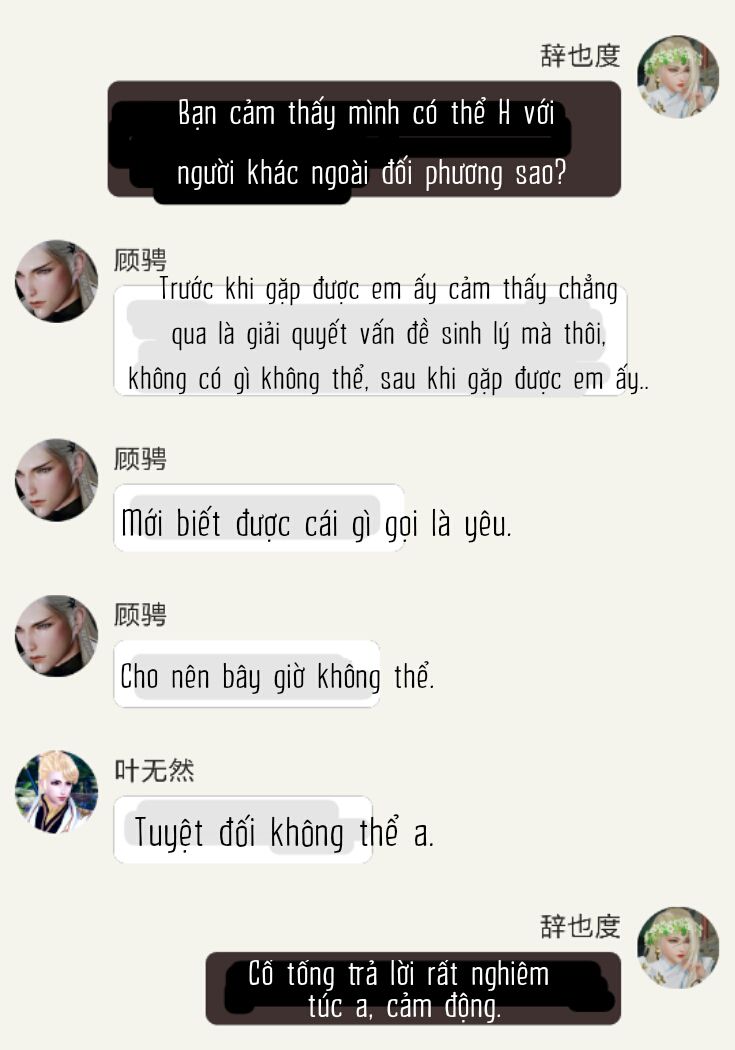
Task: Click username 辞也度 above the 'Cố tống' reply
Action: pyautogui.click(x=580, y=927)
